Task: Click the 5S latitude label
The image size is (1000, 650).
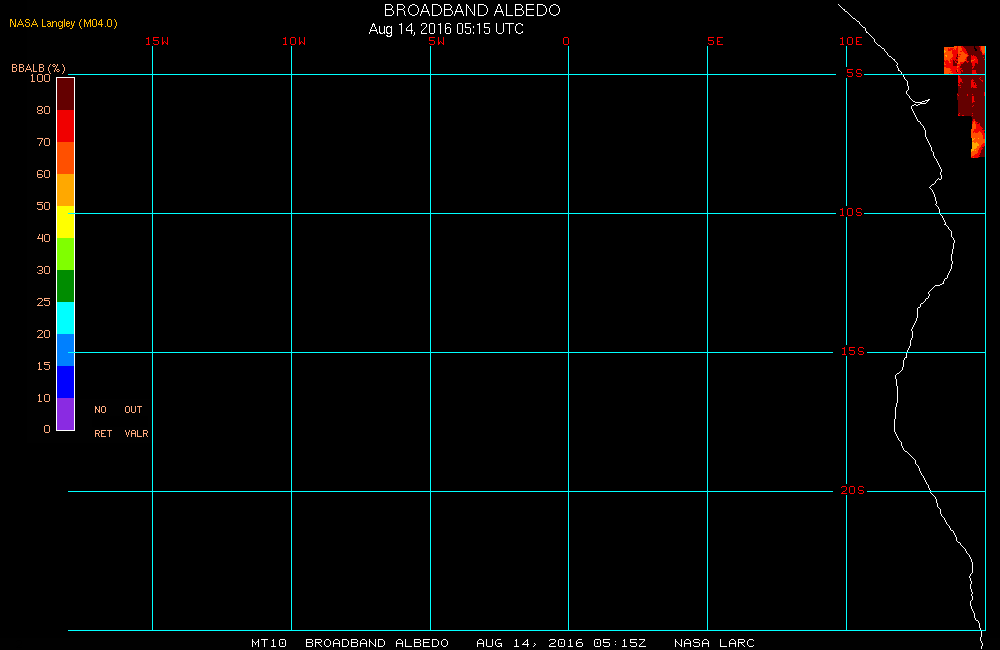Action: coord(855,73)
